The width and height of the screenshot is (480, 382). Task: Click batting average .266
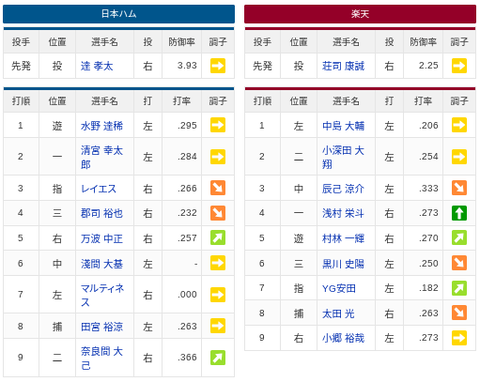187,188
